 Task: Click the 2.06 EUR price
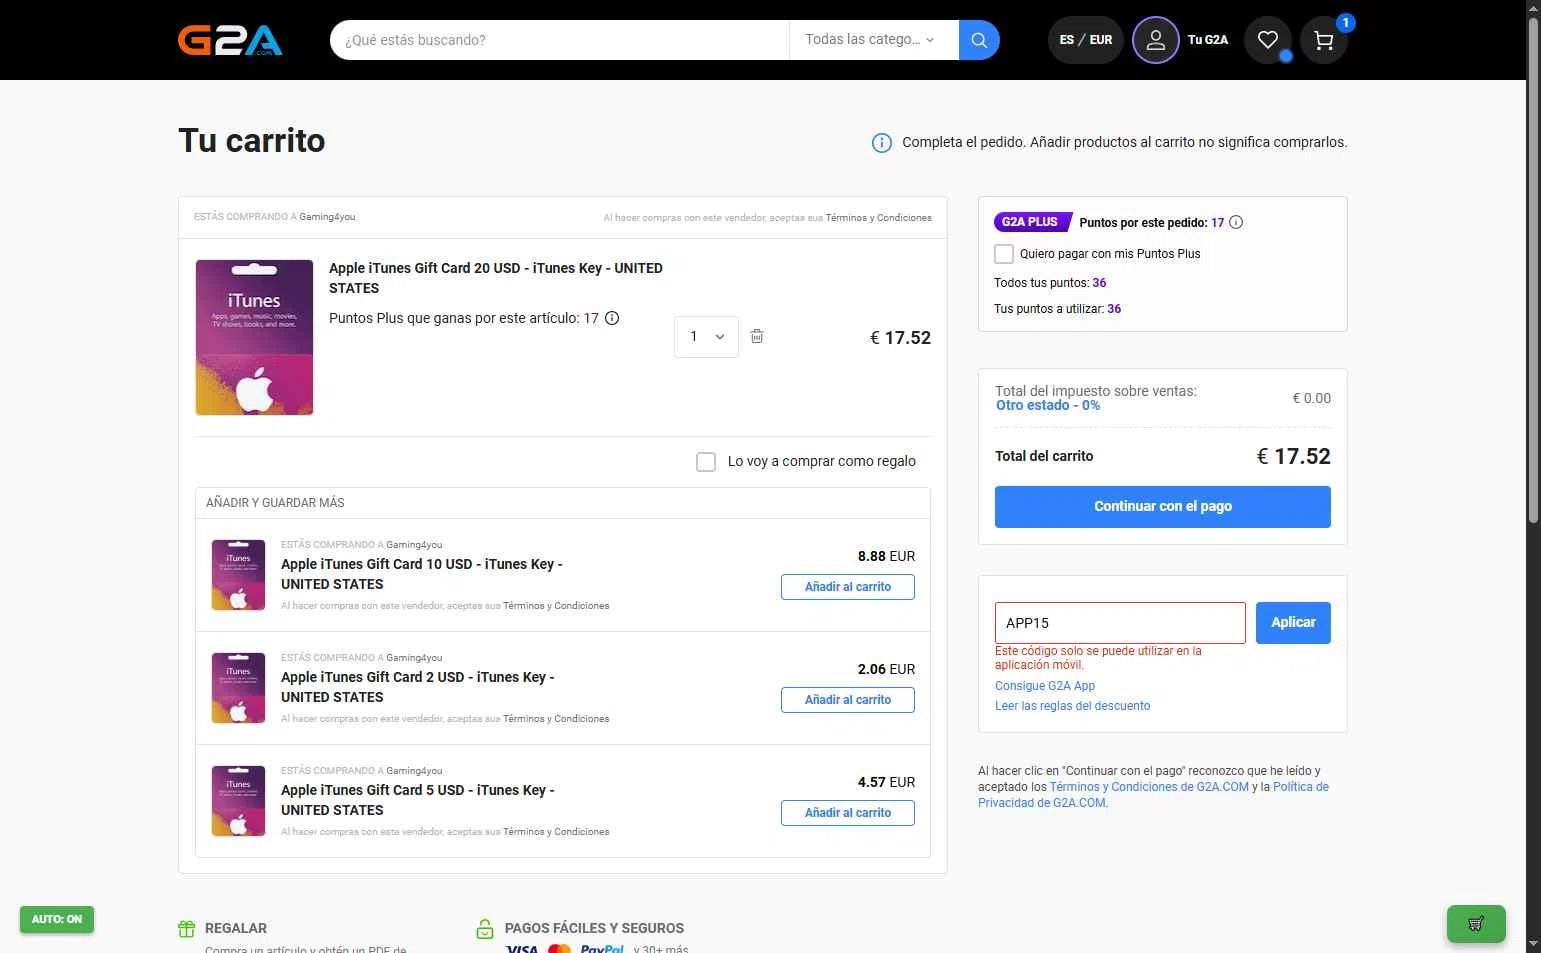pos(886,669)
